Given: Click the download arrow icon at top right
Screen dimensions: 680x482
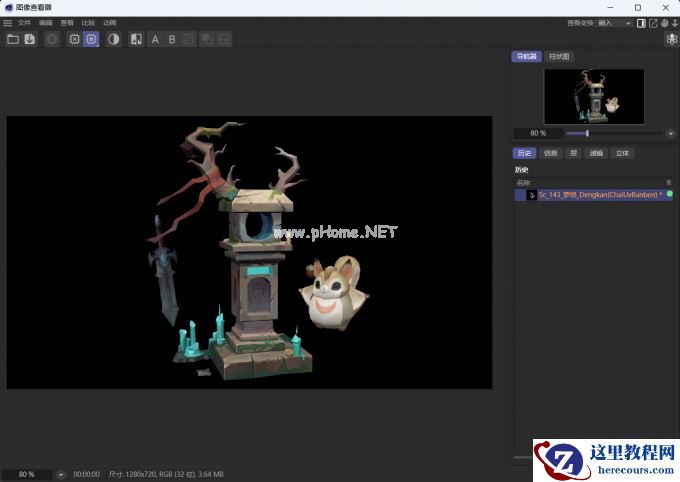Looking at the screenshot, I should click(675, 23).
